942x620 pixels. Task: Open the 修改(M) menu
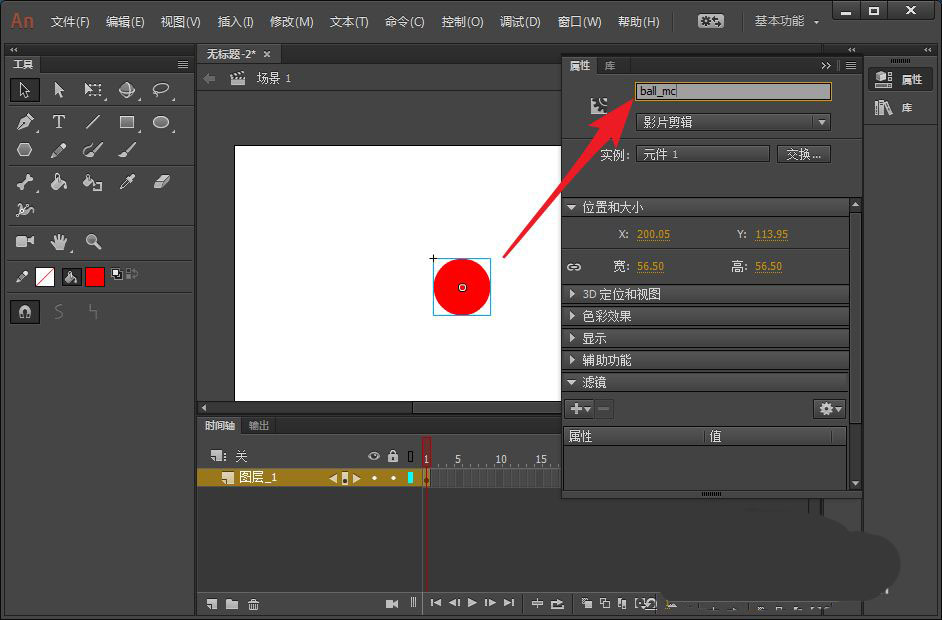pos(291,22)
